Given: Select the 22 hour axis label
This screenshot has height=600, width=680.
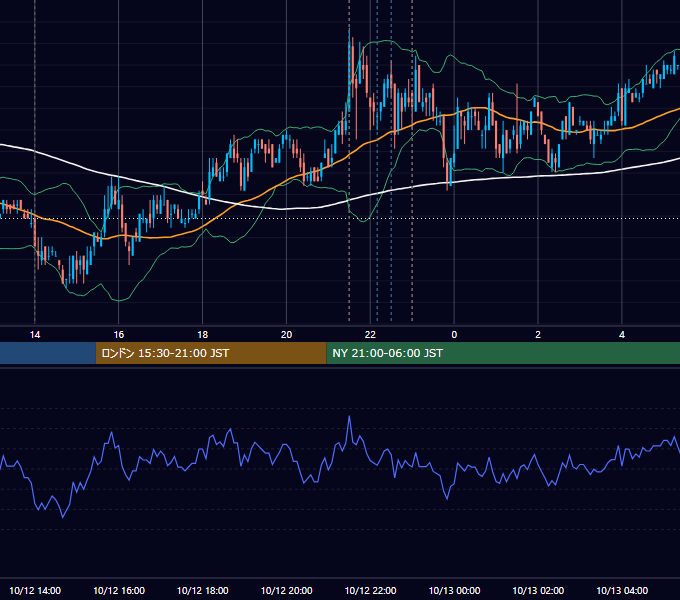Looking at the screenshot, I should tap(370, 335).
